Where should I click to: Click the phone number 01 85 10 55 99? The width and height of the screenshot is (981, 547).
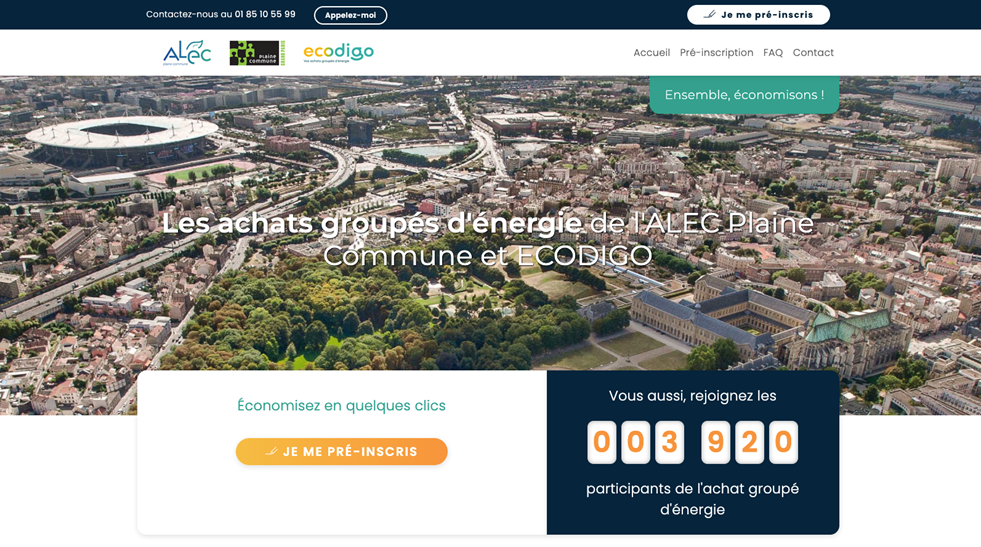(265, 15)
